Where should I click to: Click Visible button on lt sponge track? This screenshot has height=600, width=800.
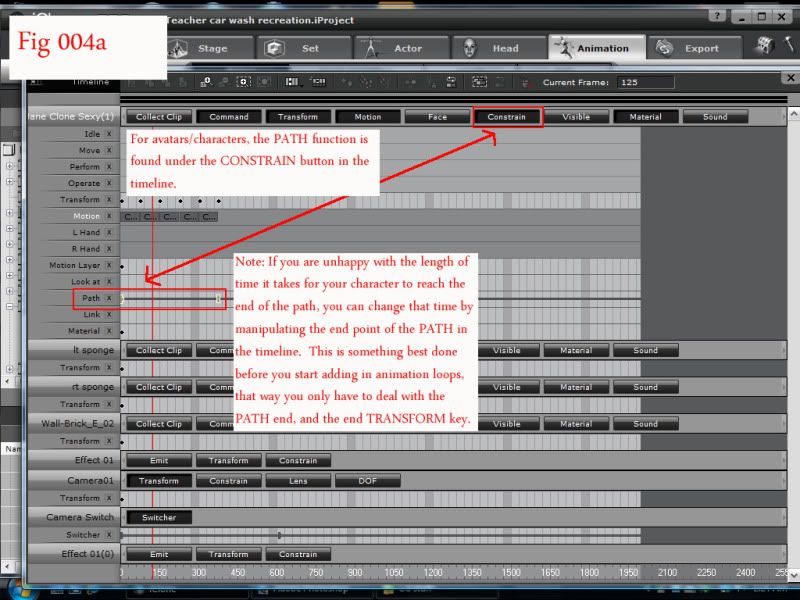507,351
